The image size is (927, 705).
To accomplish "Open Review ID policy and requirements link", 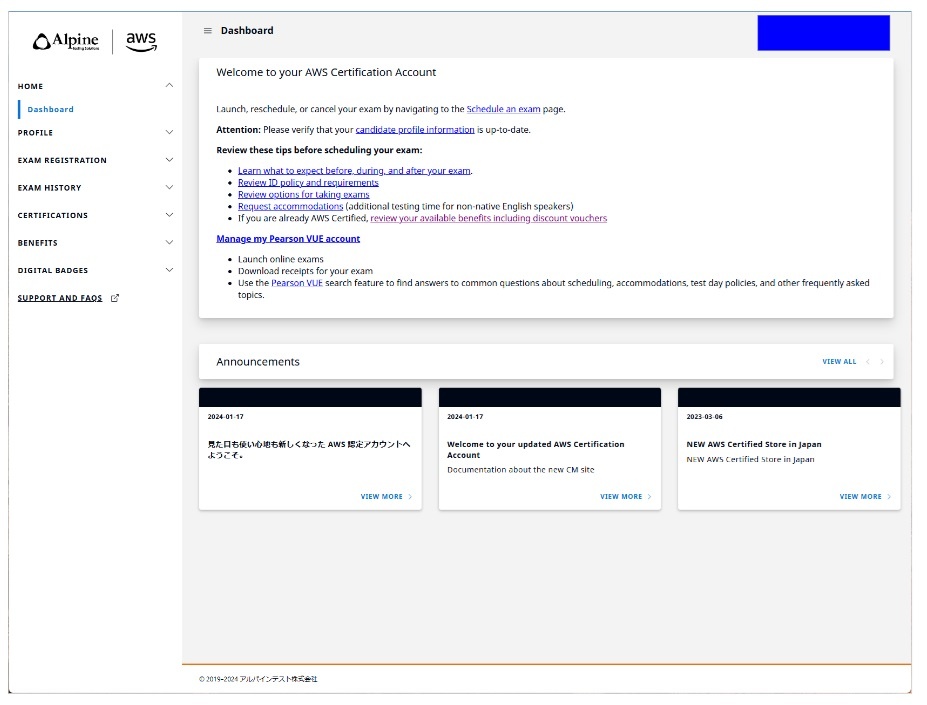I will click(x=308, y=182).
